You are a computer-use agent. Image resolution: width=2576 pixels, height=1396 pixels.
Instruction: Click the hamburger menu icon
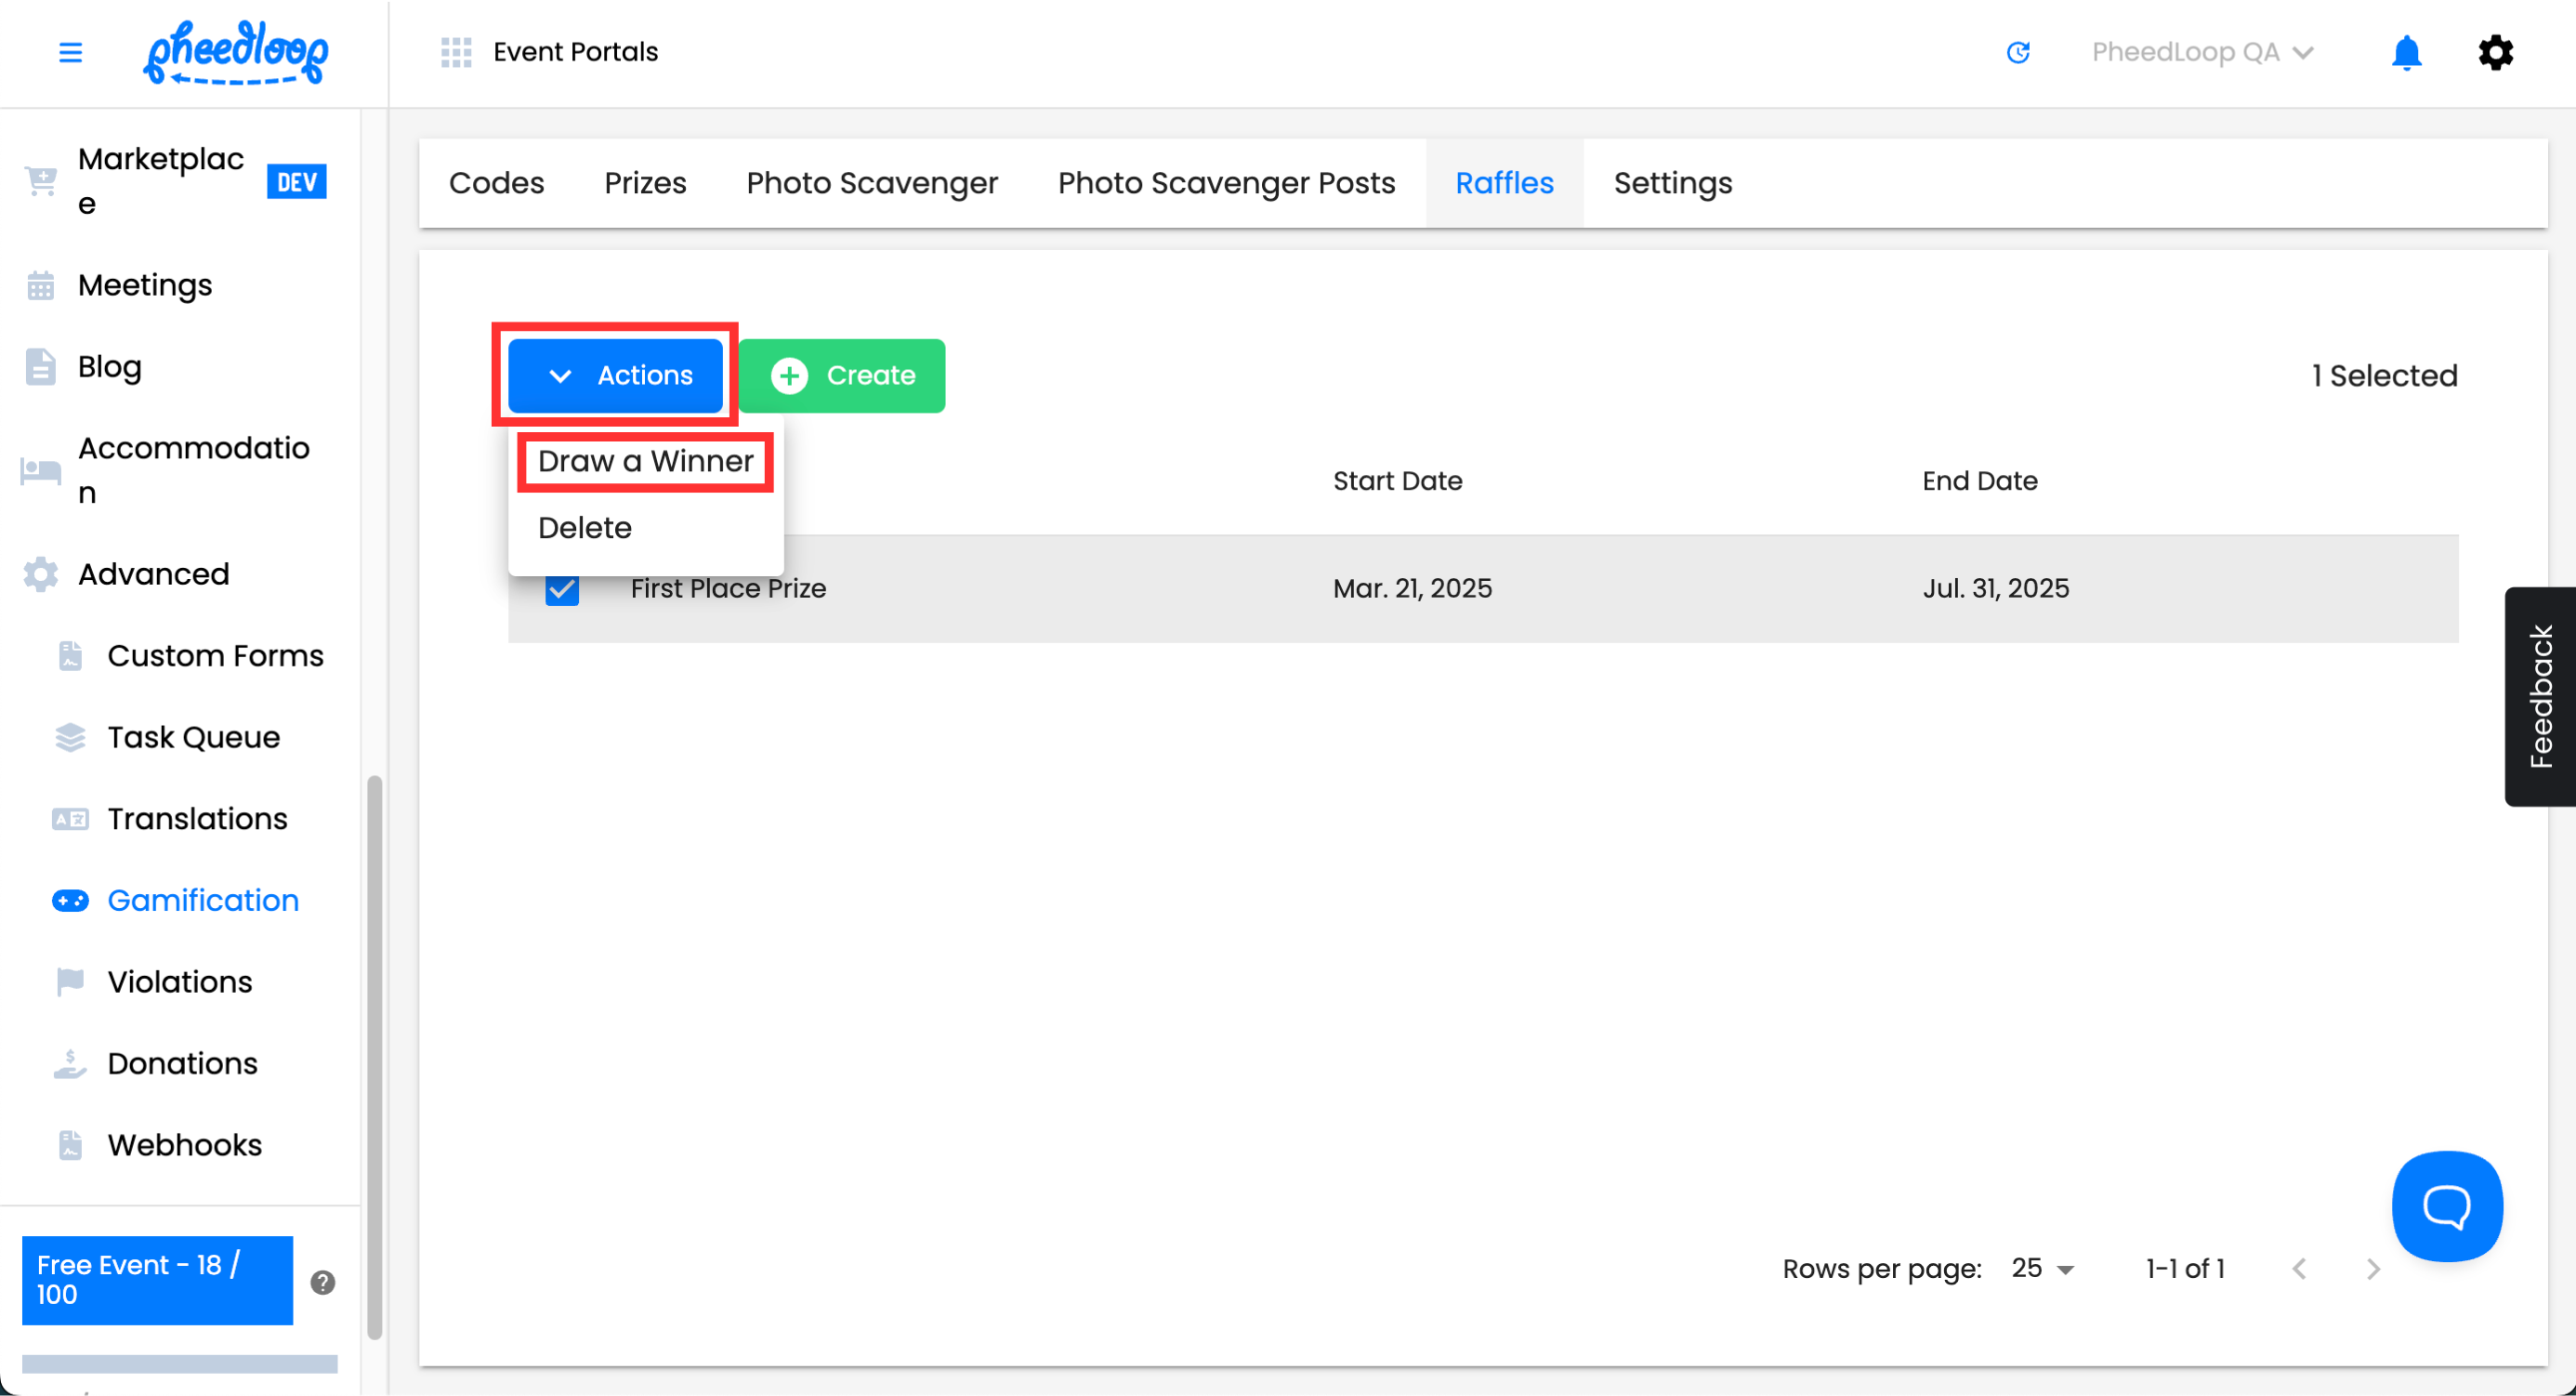point(70,52)
